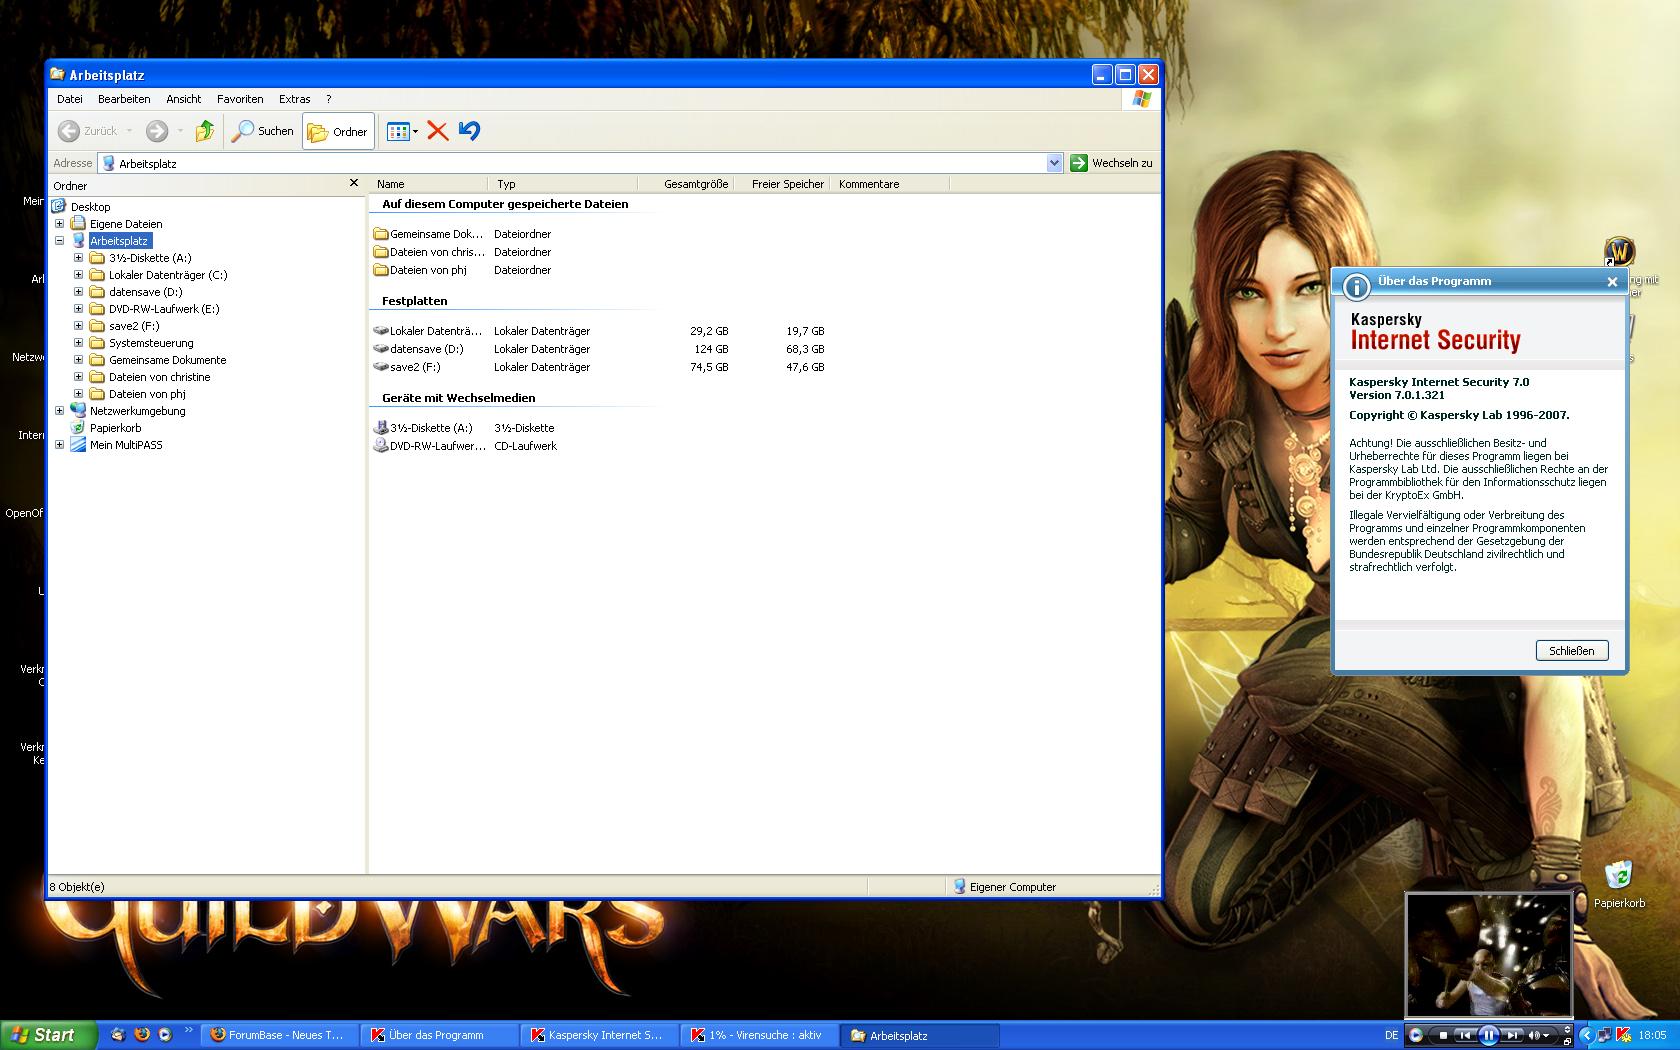Select Systemsteuerung in the folder tree
This screenshot has height=1050, width=1680.
tap(151, 343)
